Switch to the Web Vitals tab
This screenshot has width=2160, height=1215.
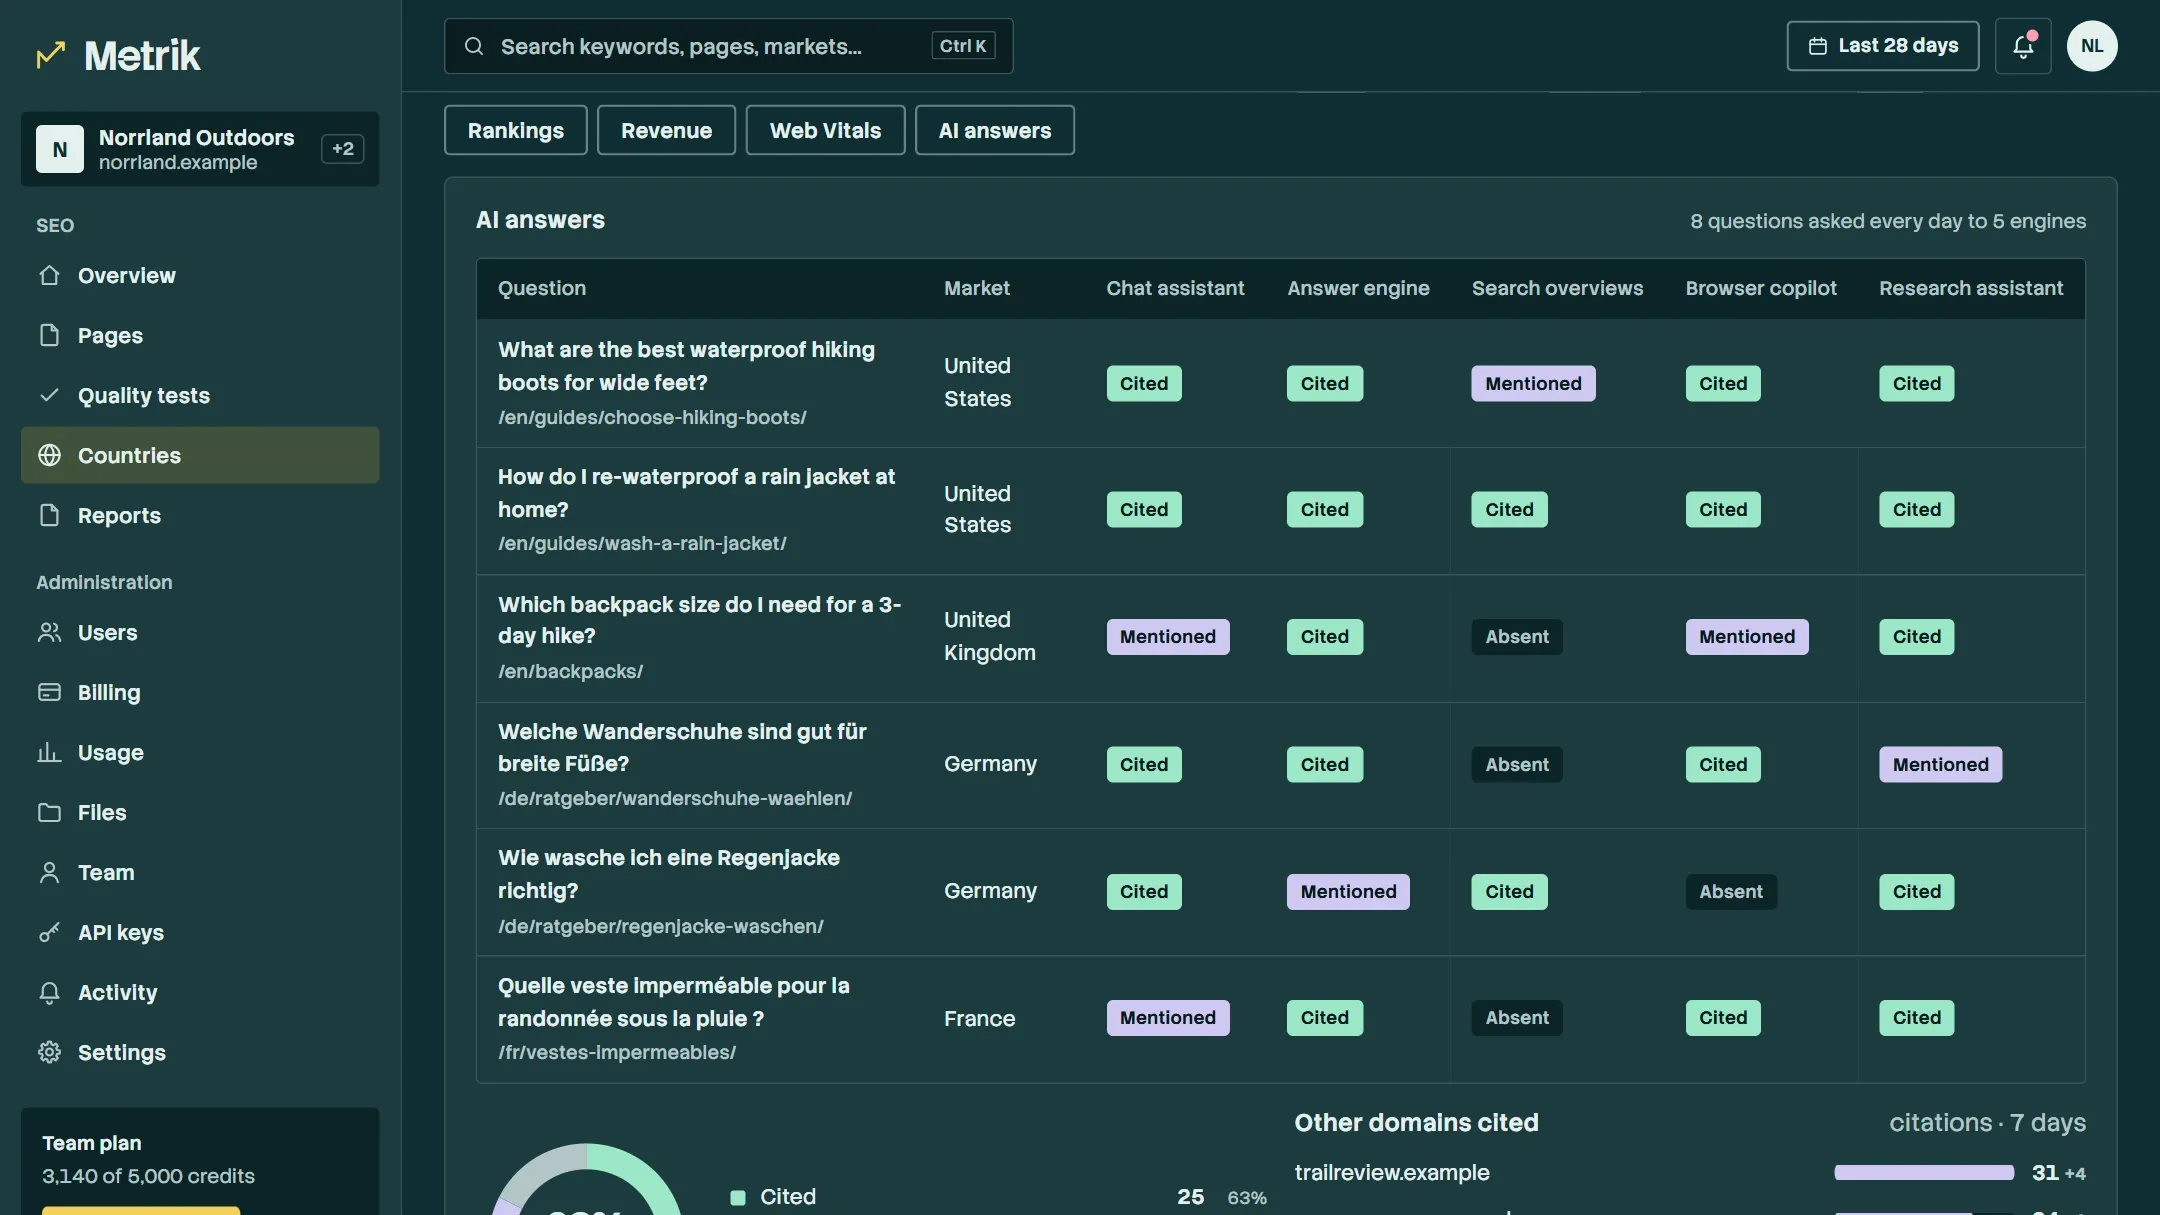tap(825, 130)
